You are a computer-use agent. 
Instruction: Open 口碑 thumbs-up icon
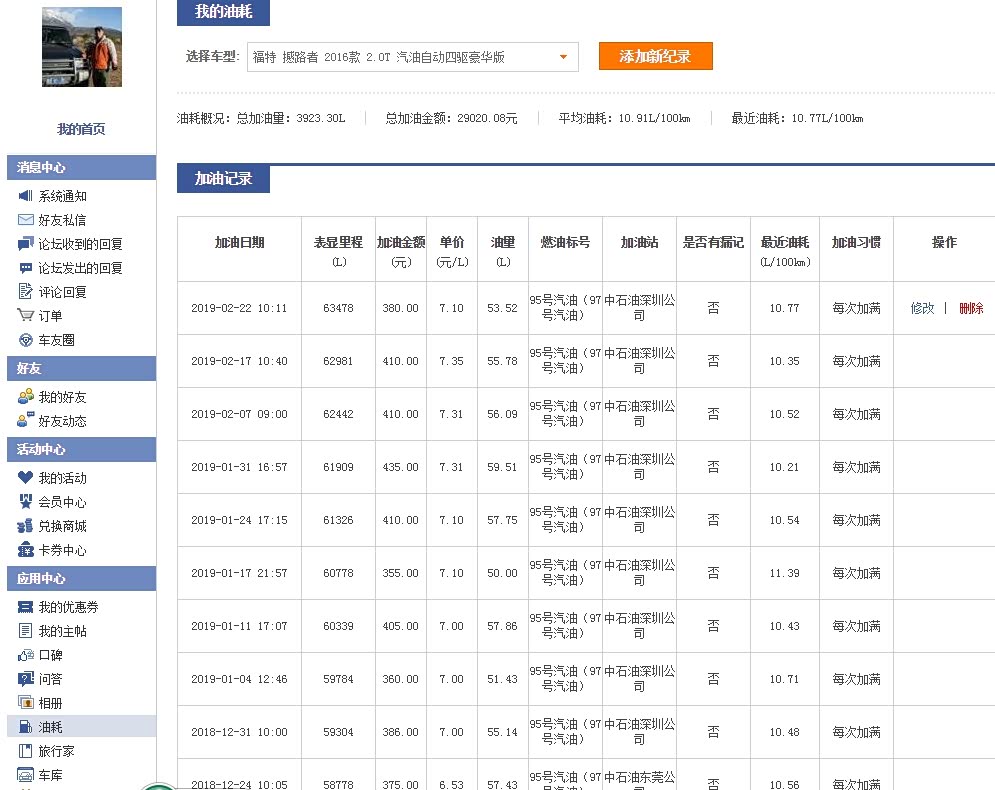click(x=26, y=655)
